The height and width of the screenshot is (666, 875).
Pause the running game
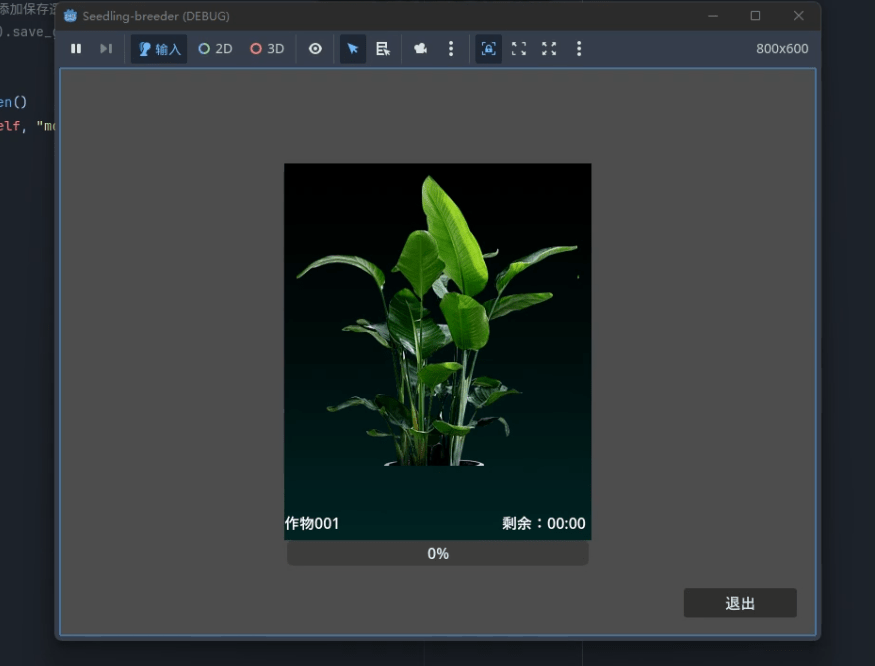[x=76, y=49]
